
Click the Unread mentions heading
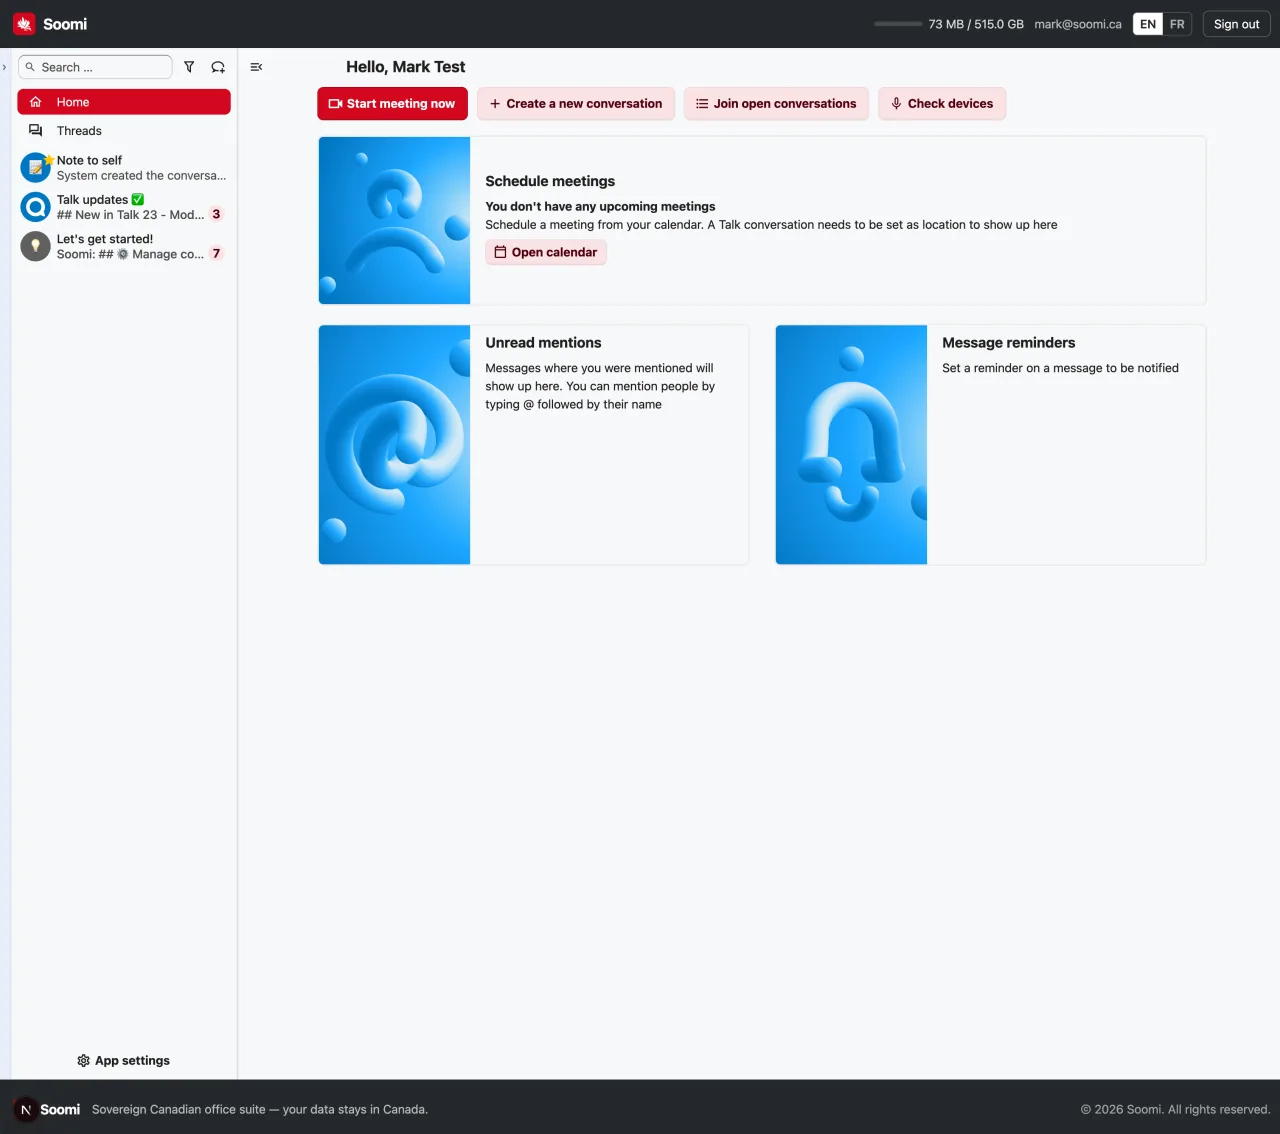point(543,343)
